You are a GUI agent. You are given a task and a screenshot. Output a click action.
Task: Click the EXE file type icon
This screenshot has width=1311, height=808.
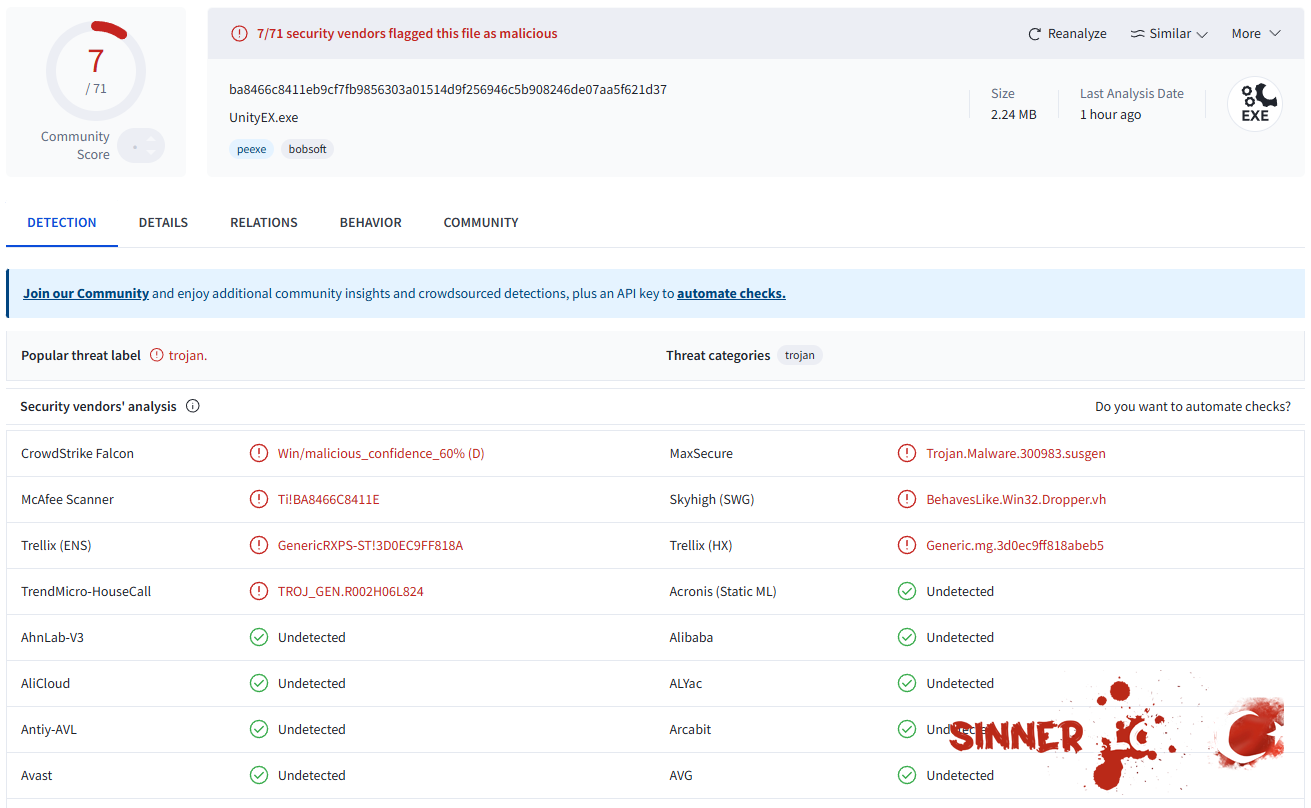tap(1255, 104)
